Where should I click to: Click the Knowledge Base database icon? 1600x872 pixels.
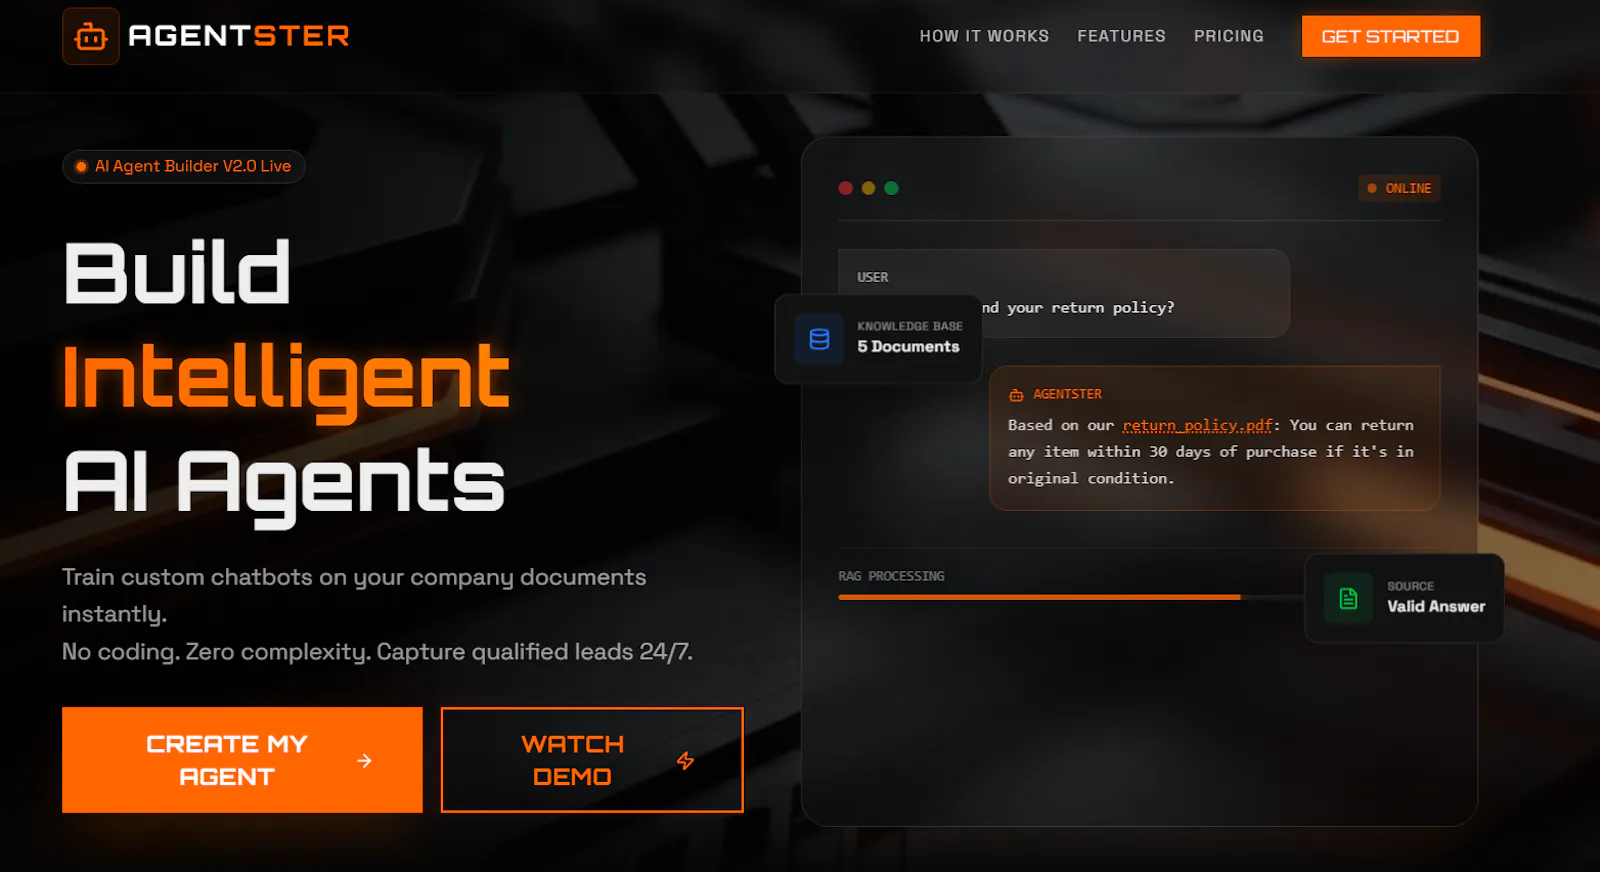(819, 339)
